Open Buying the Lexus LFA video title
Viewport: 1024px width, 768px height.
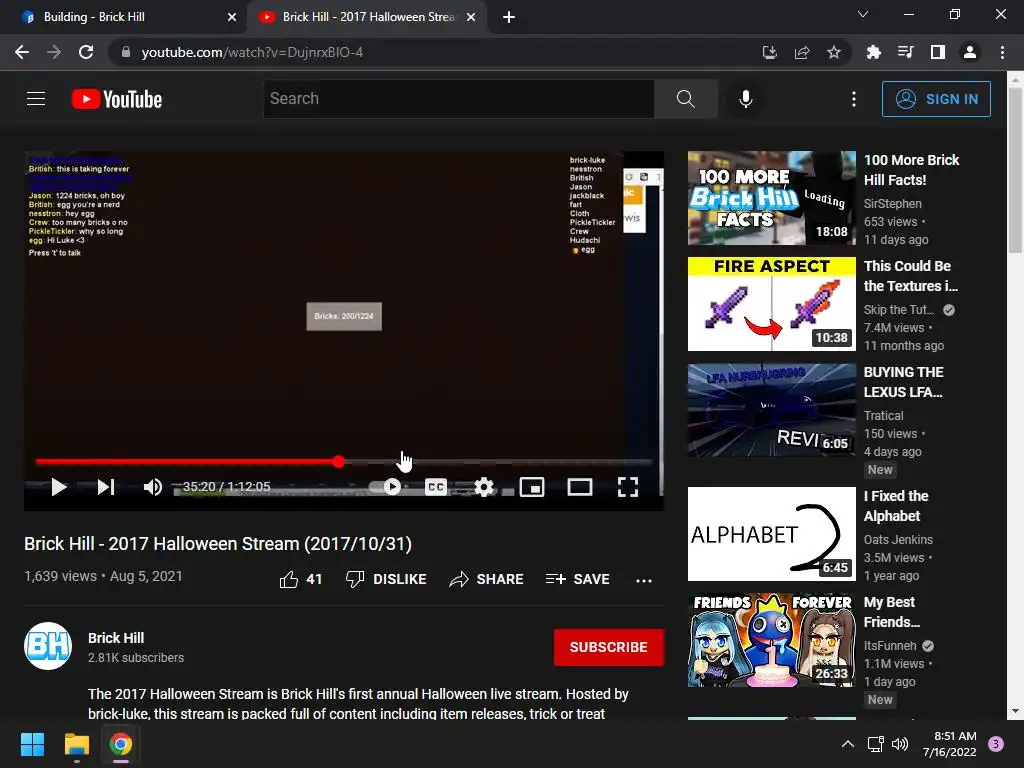(x=903, y=382)
